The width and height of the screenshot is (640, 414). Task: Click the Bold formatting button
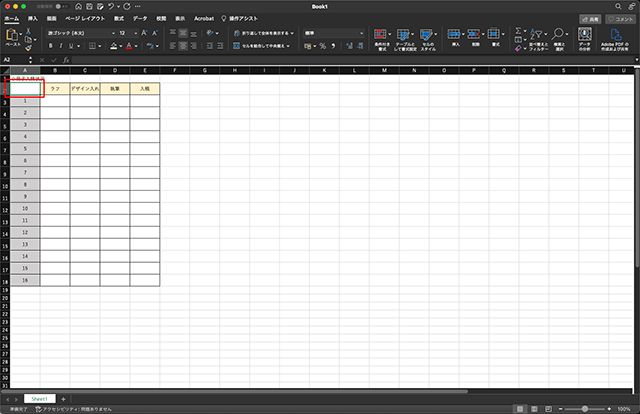point(50,46)
